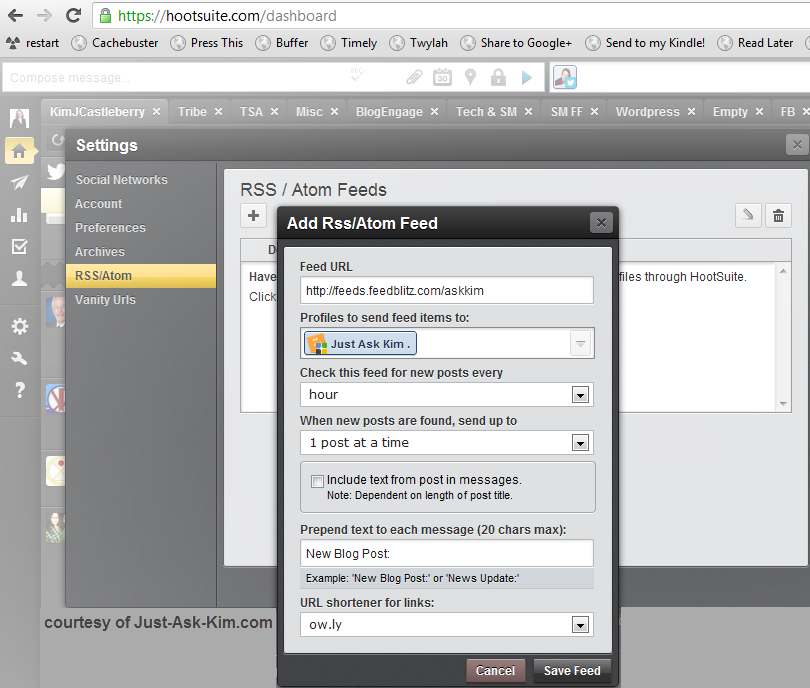Switch to the KimJCastleberry tab

97,112
